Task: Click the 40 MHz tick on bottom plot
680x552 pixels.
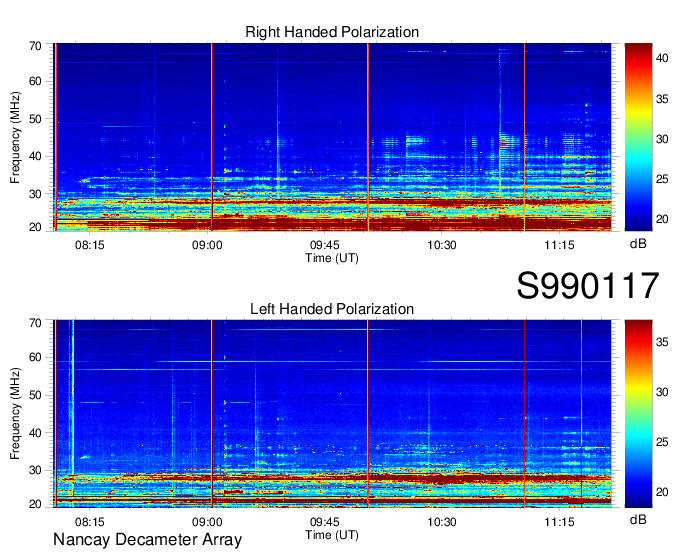Action: point(35,433)
